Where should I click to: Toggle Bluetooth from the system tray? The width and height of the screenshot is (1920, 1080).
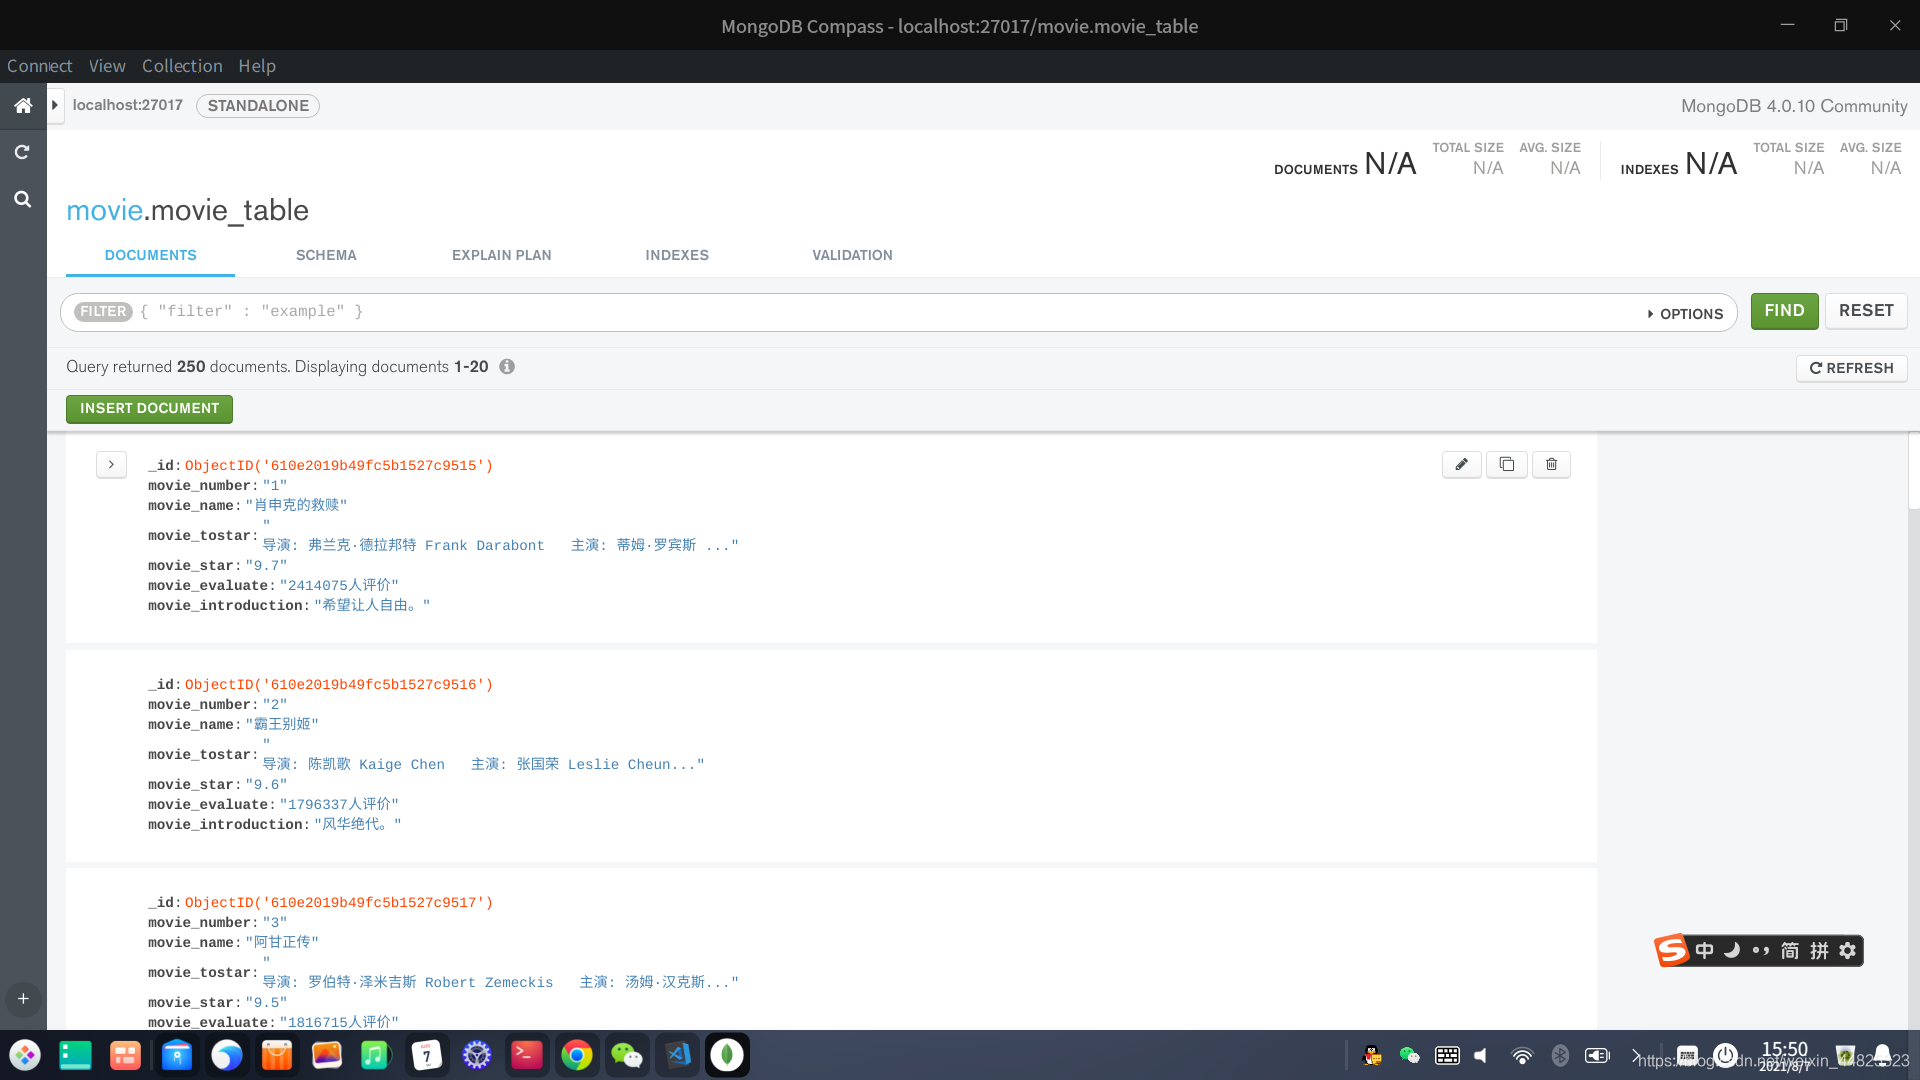click(1560, 1056)
